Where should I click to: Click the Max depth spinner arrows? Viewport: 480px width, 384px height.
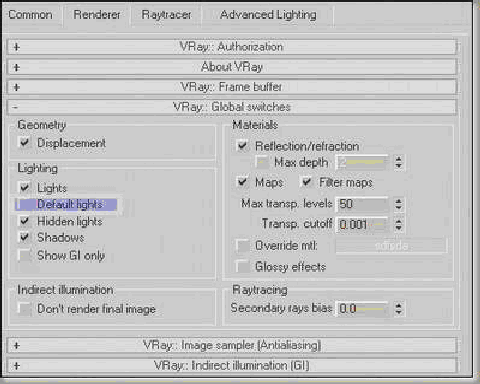pyautogui.click(x=398, y=162)
